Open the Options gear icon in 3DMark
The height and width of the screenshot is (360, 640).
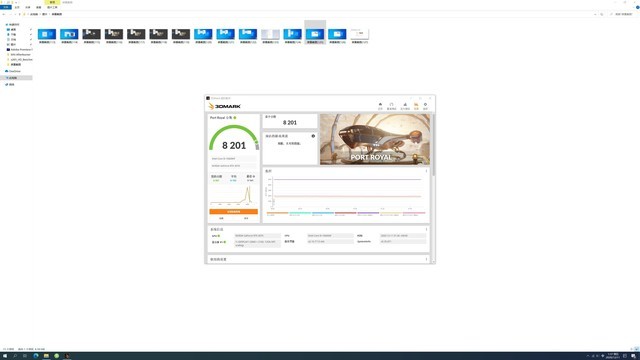tap(425, 106)
